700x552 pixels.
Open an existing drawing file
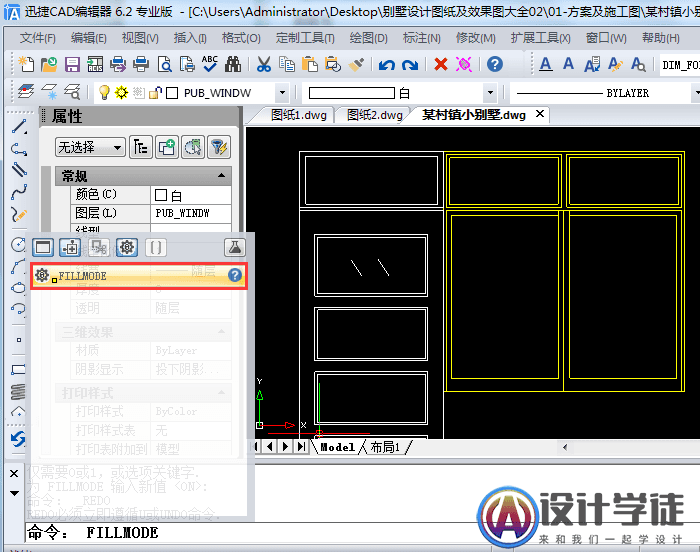click(49, 65)
